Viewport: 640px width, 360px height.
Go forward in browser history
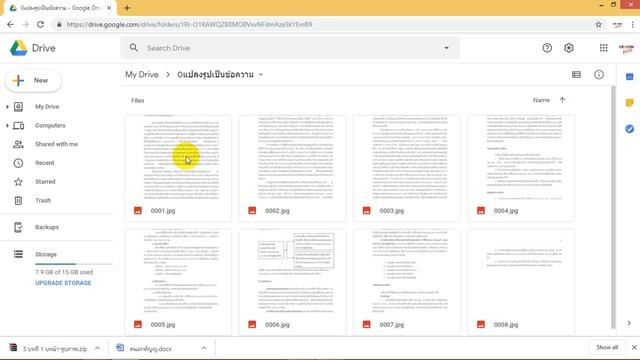[25, 24]
